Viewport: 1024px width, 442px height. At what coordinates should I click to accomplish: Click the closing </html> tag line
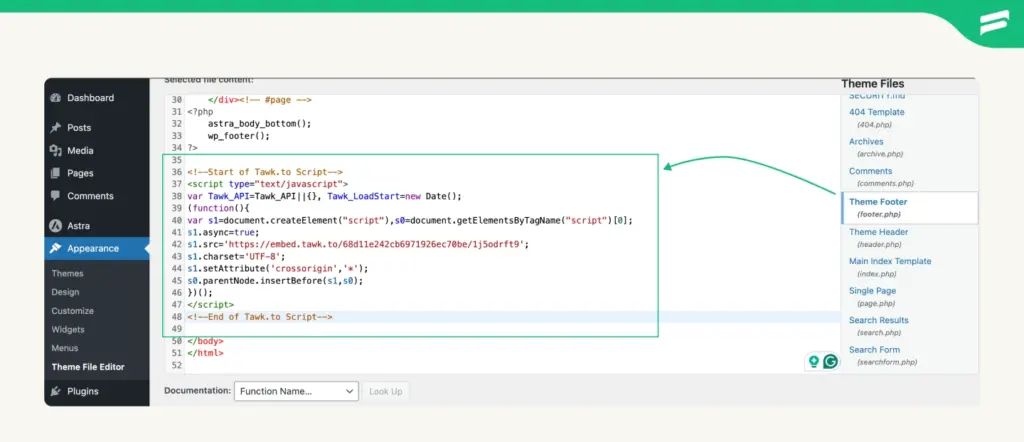205,353
